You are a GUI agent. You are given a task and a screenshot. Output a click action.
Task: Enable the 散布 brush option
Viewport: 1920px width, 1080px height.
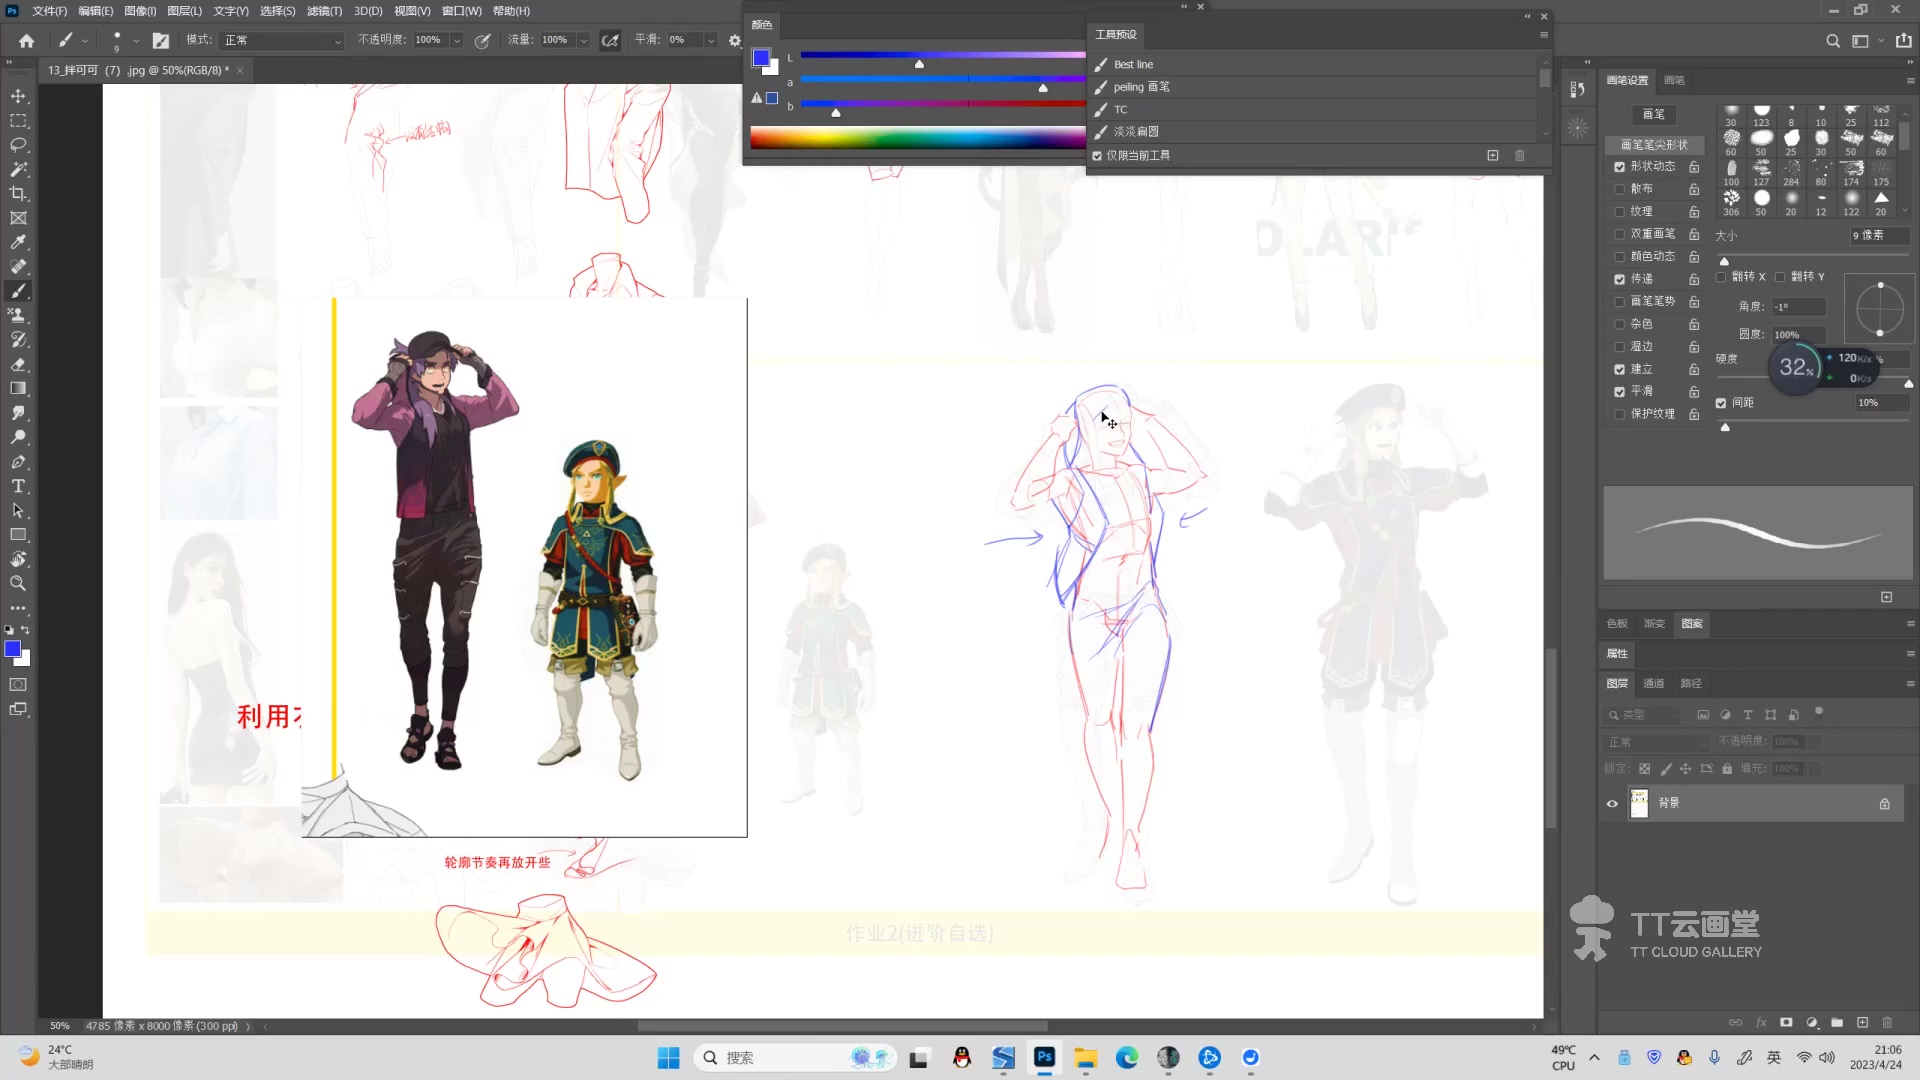click(1619, 189)
